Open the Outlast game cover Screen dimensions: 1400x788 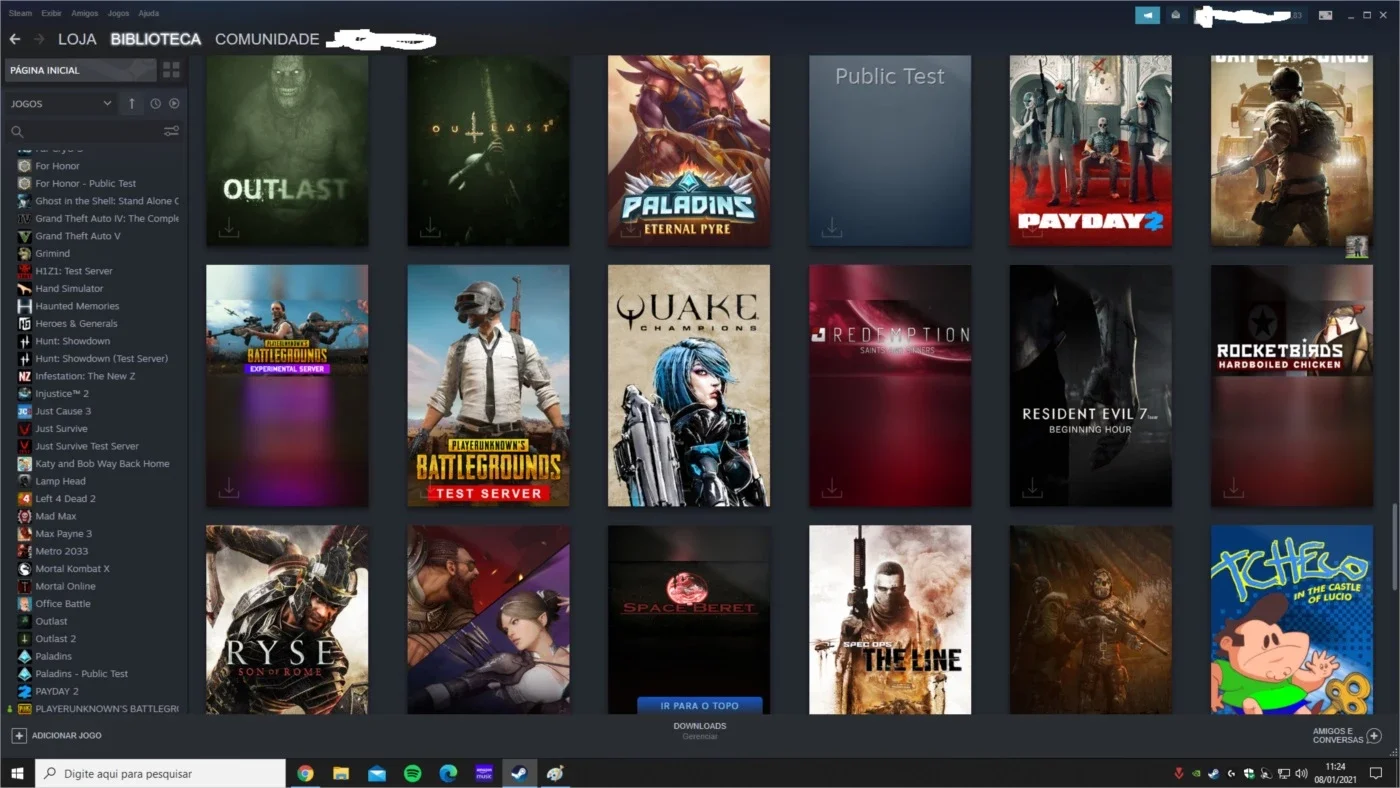click(x=287, y=150)
